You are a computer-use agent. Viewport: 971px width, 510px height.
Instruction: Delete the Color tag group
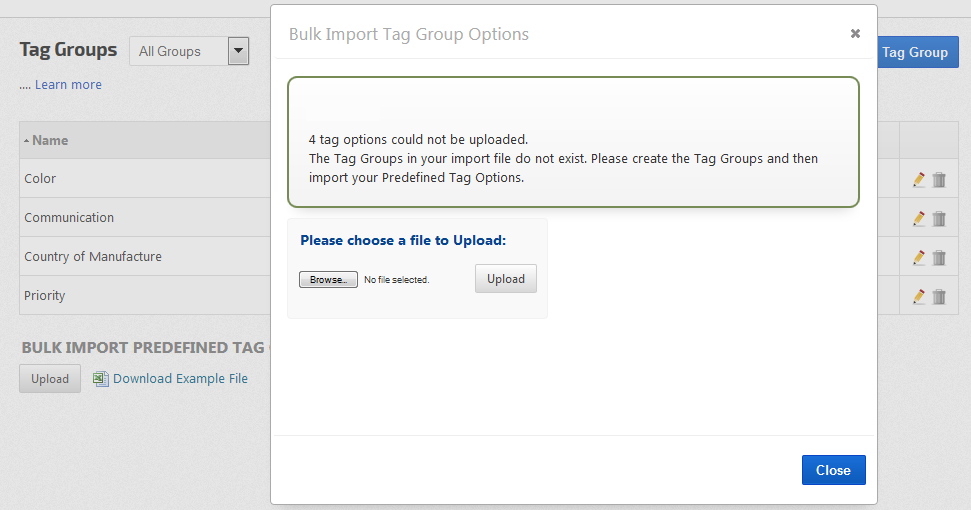click(939, 180)
